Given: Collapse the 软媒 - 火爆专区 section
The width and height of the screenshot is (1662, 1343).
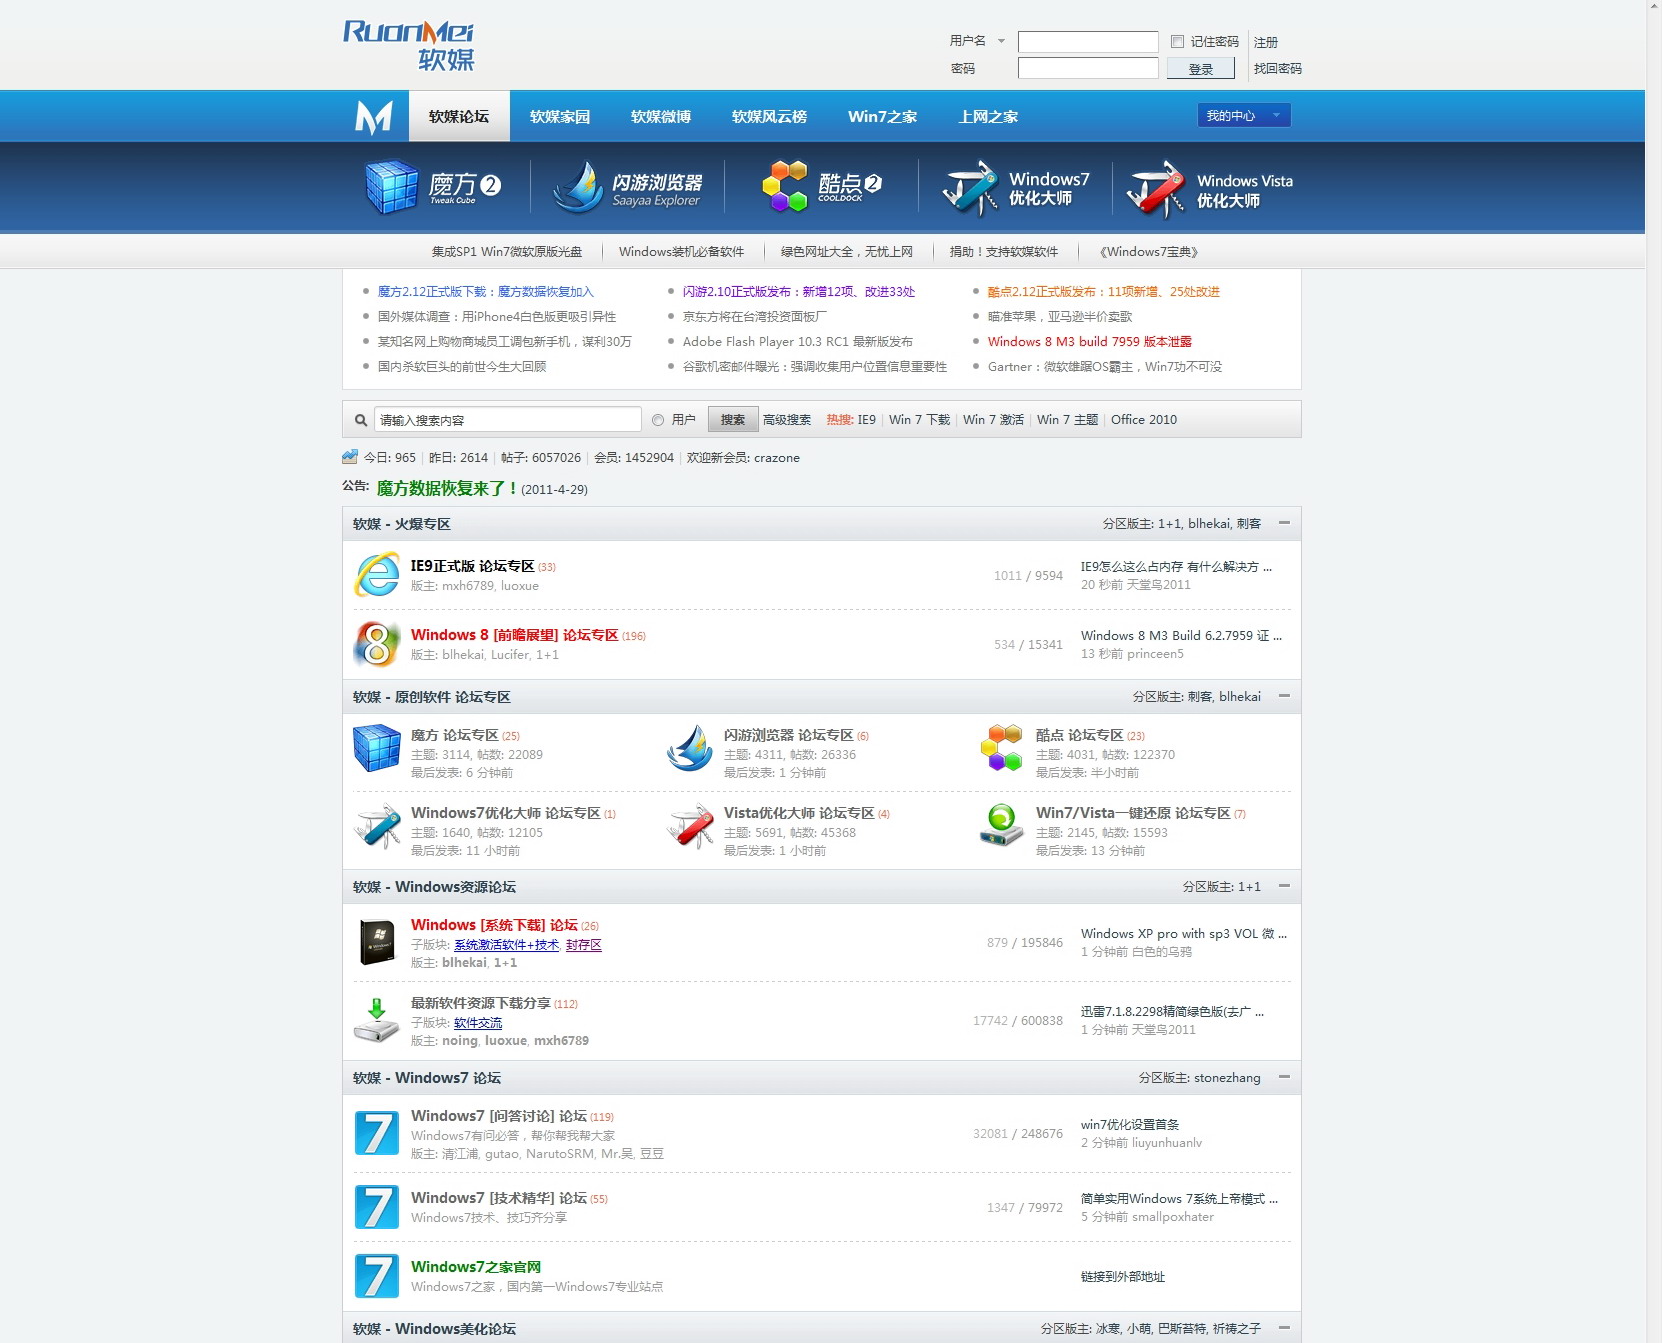Looking at the screenshot, I should click(1284, 523).
